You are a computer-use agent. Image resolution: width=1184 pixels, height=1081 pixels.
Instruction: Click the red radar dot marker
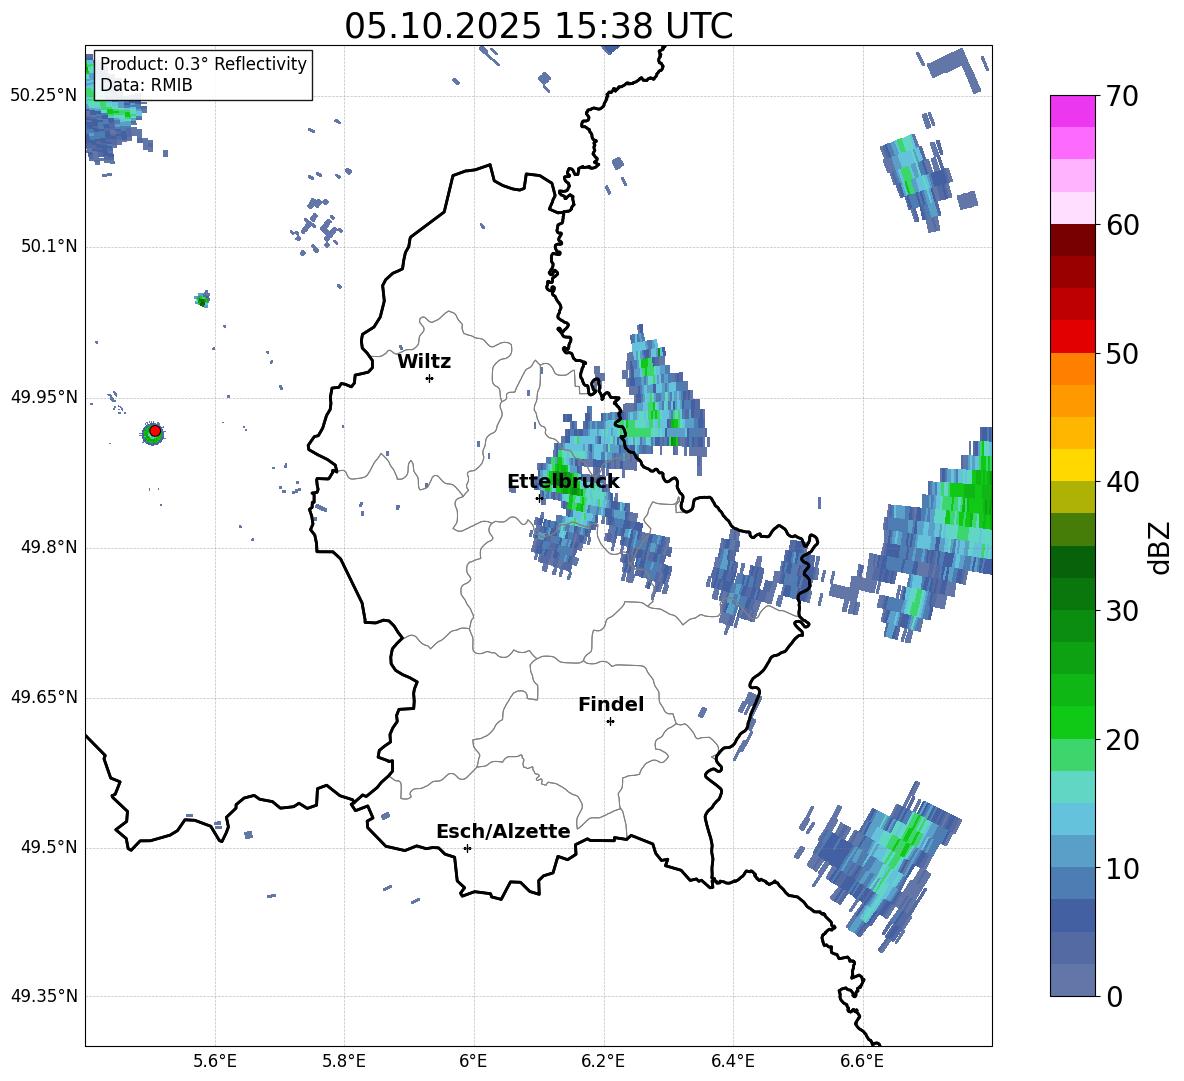[x=155, y=431]
